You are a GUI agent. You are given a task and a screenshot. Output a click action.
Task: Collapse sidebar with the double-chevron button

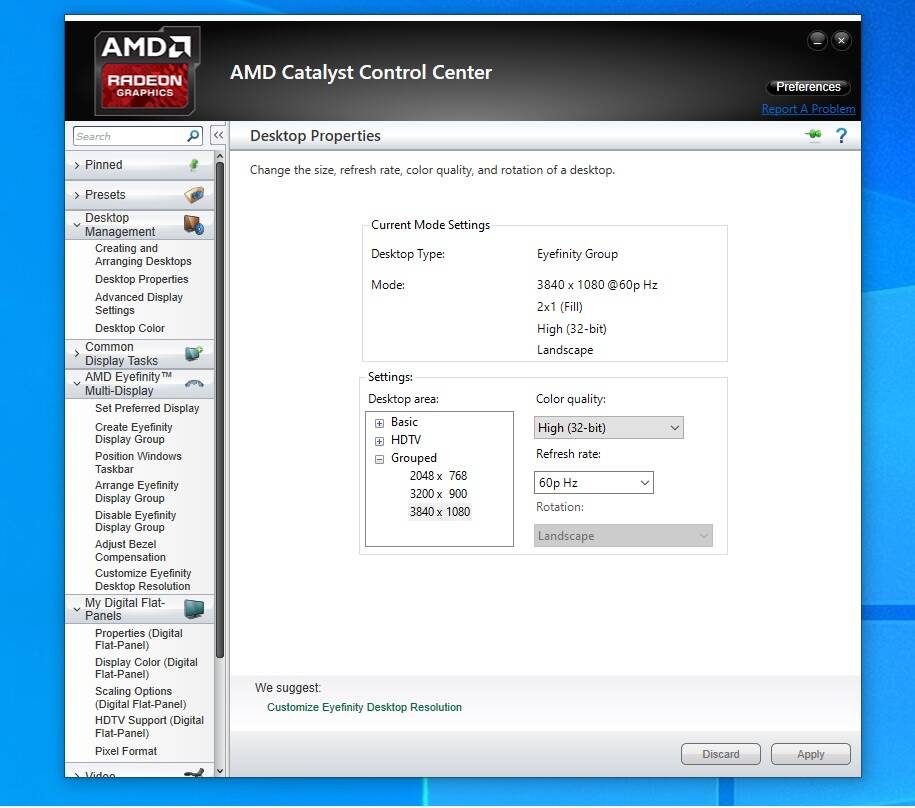pos(217,136)
